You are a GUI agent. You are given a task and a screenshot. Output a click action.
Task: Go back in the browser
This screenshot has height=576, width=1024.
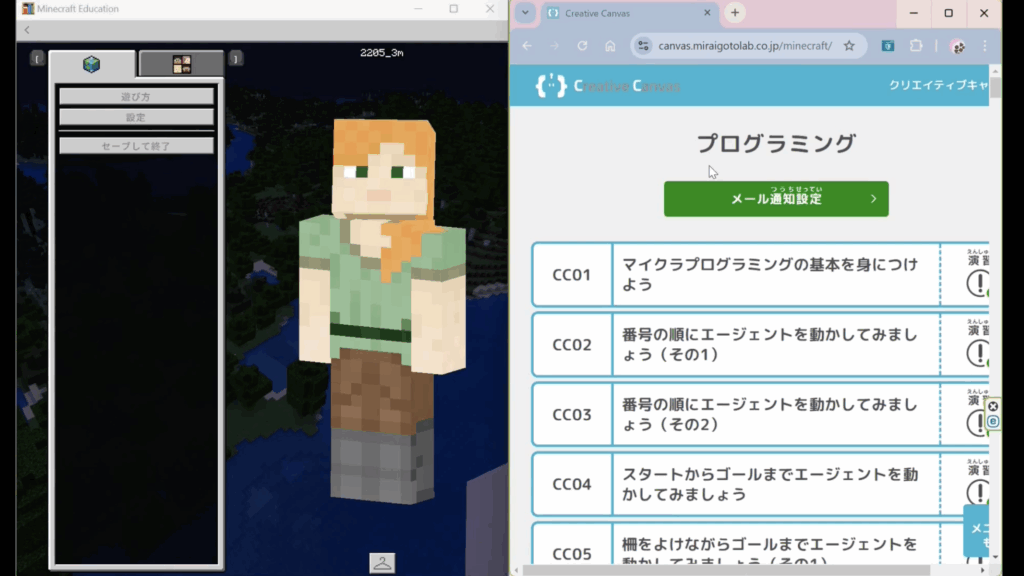click(x=527, y=46)
